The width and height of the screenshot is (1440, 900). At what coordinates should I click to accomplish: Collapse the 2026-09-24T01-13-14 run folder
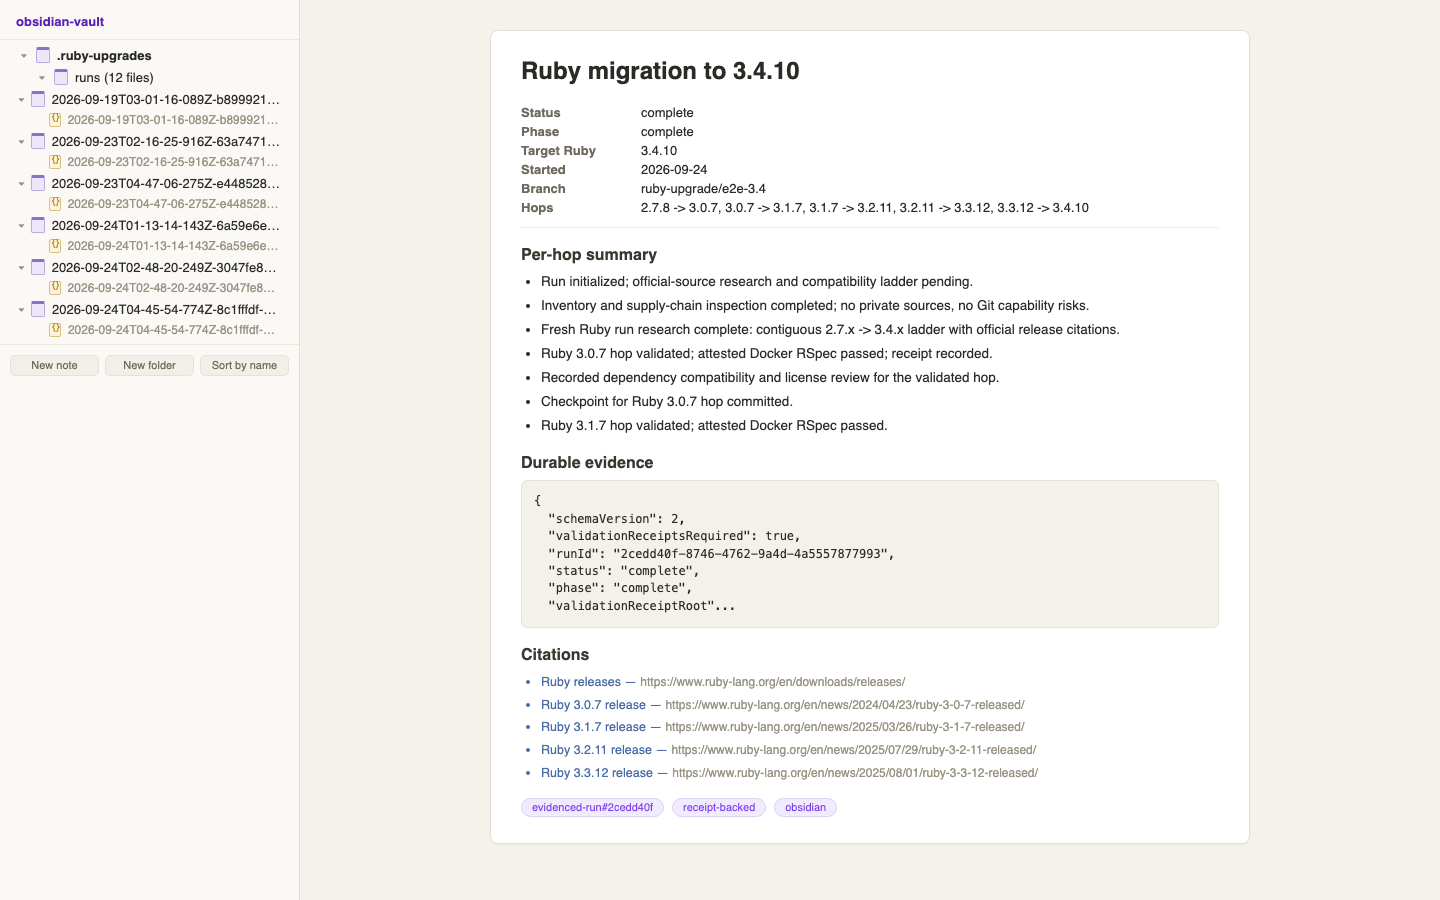[x=21, y=226]
